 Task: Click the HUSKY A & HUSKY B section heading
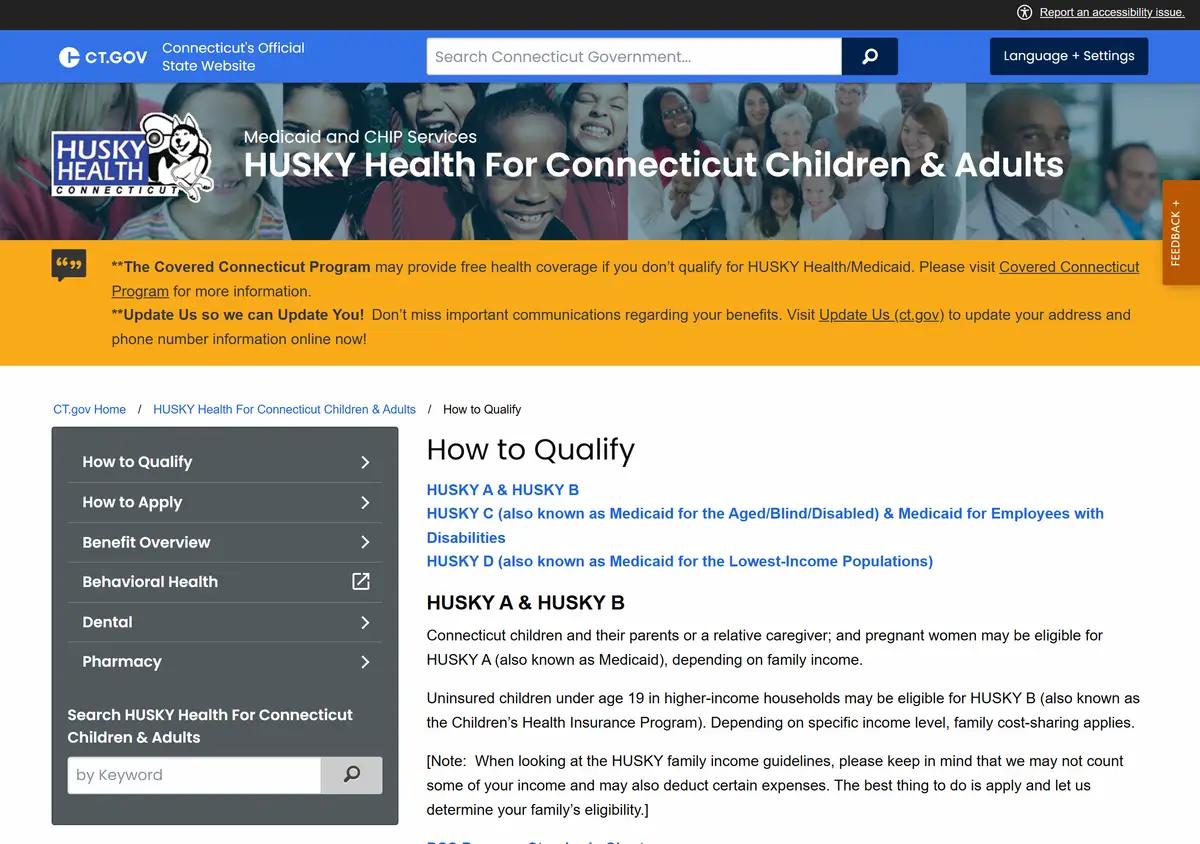[526, 603]
